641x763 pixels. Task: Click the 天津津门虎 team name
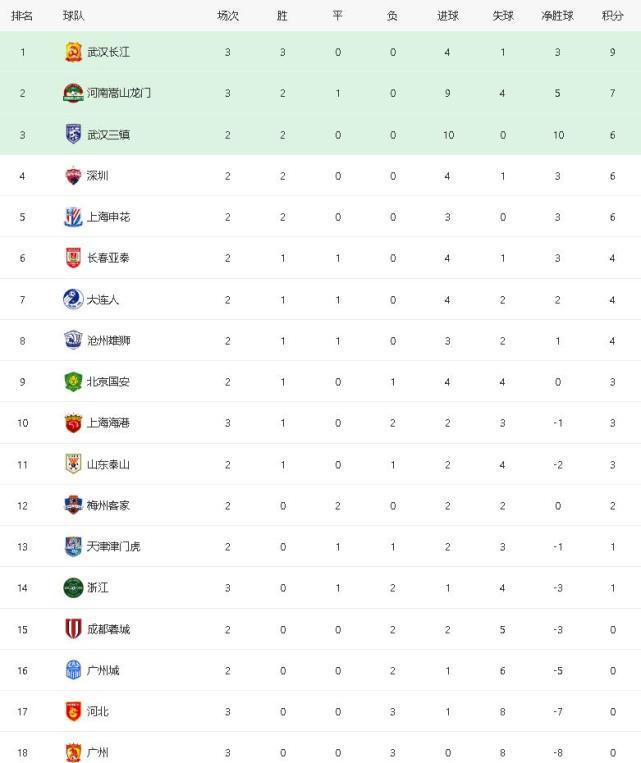(x=113, y=546)
